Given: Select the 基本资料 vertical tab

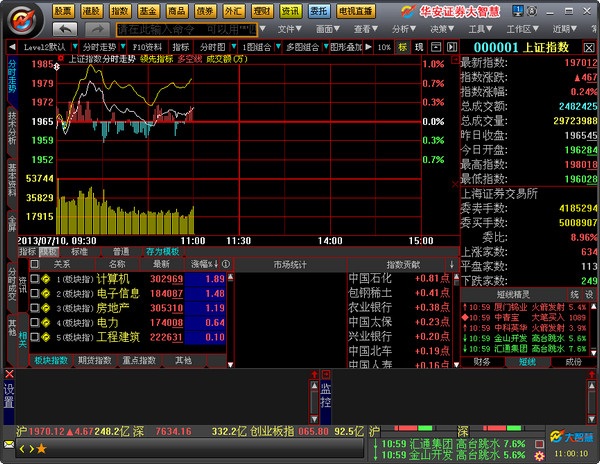Looking at the screenshot, I should tap(12, 180).
